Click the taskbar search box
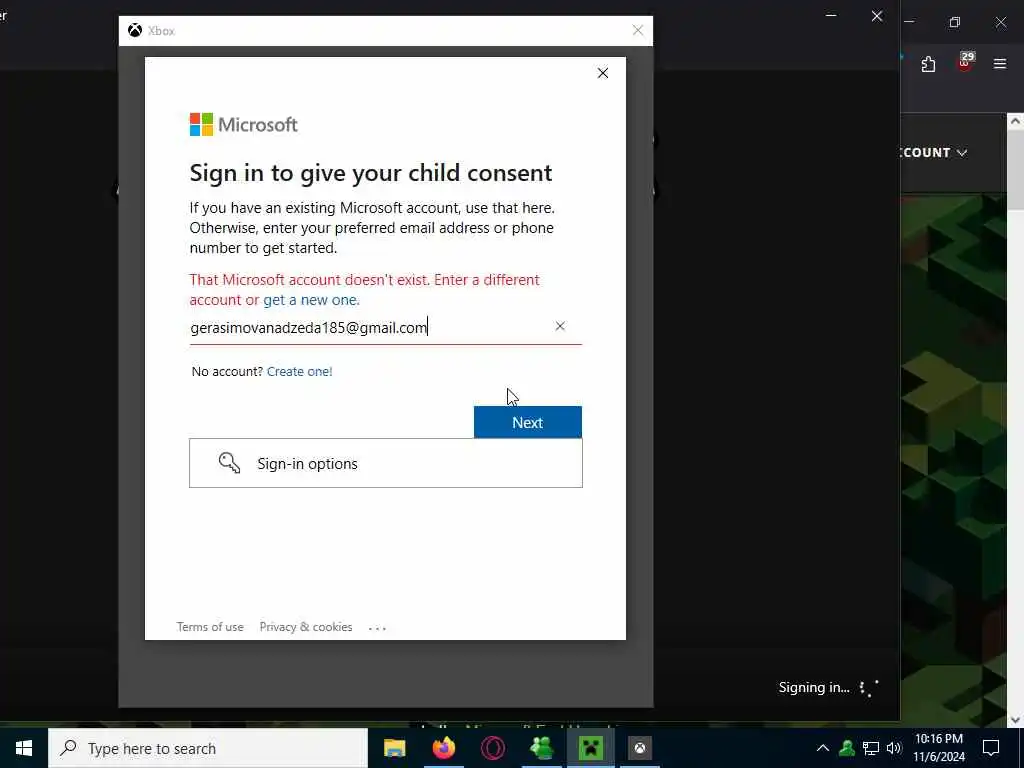 pyautogui.click(x=208, y=748)
